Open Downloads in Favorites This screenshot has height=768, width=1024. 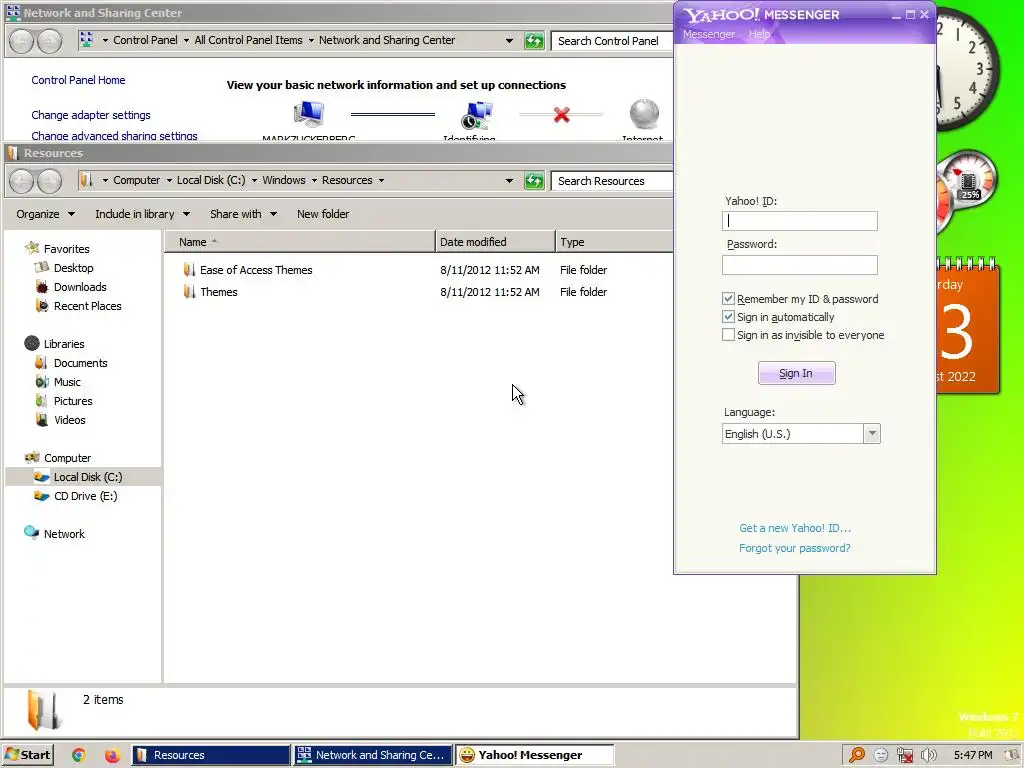pos(80,287)
